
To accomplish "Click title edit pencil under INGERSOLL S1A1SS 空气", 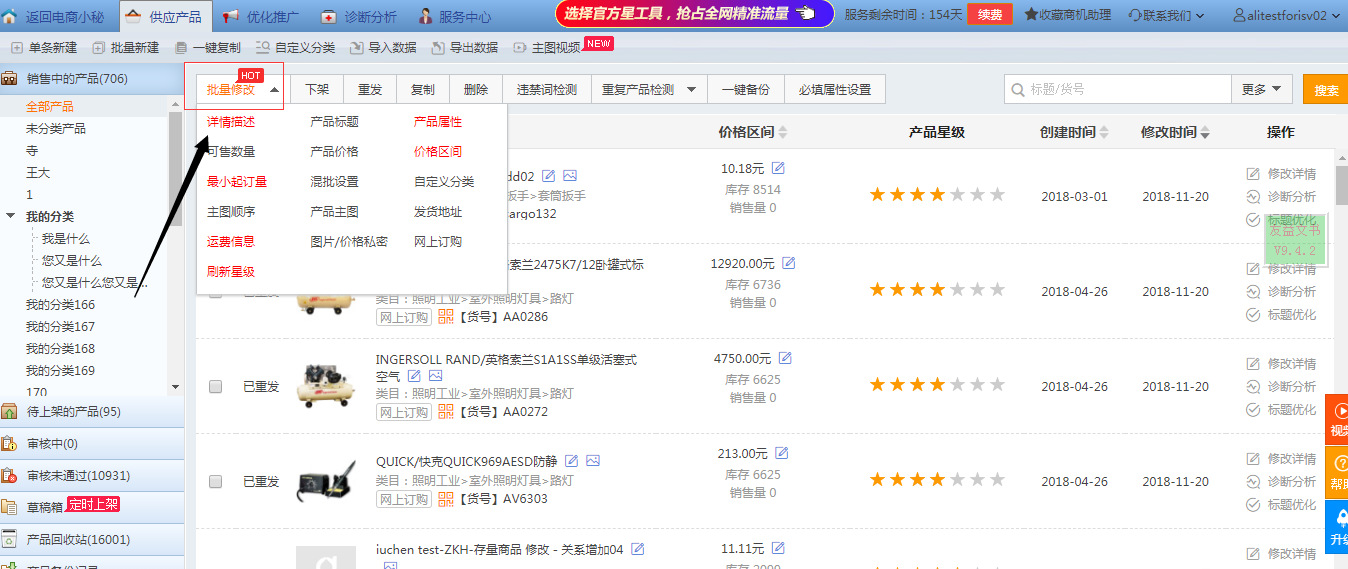I will tap(414, 376).
